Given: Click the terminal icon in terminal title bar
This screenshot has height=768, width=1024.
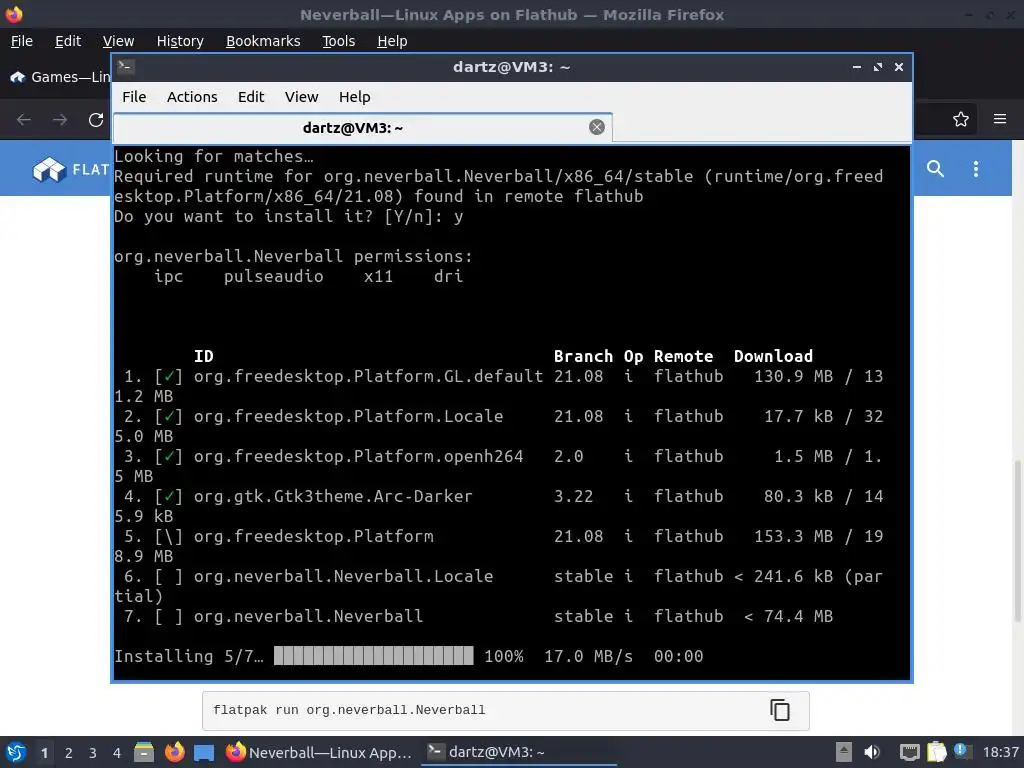Looking at the screenshot, I should click(126, 67).
